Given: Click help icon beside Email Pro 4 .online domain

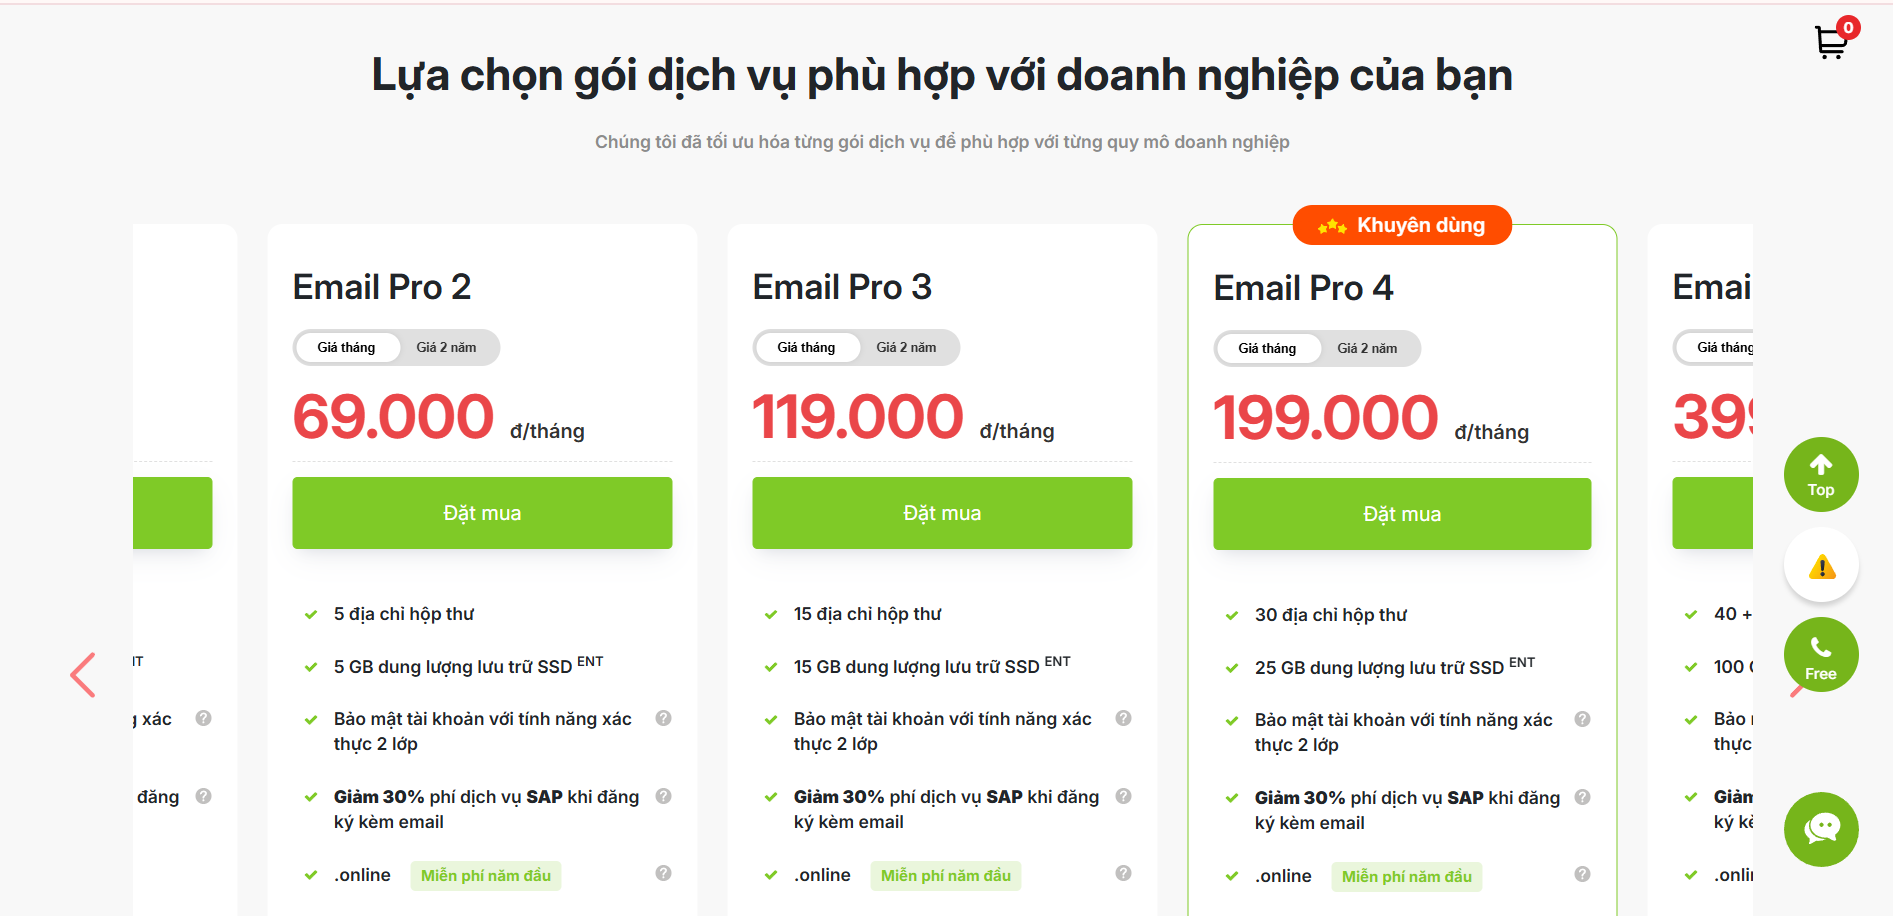Looking at the screenshot, I should tap(1582, 874).
